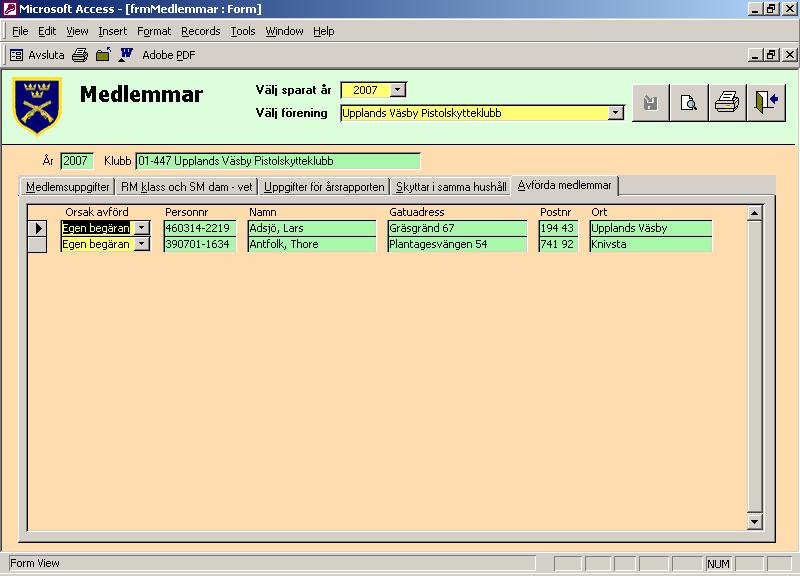Switch to RM klass och SM dam - vet tab
800x576 pixels.
(186, 187)
